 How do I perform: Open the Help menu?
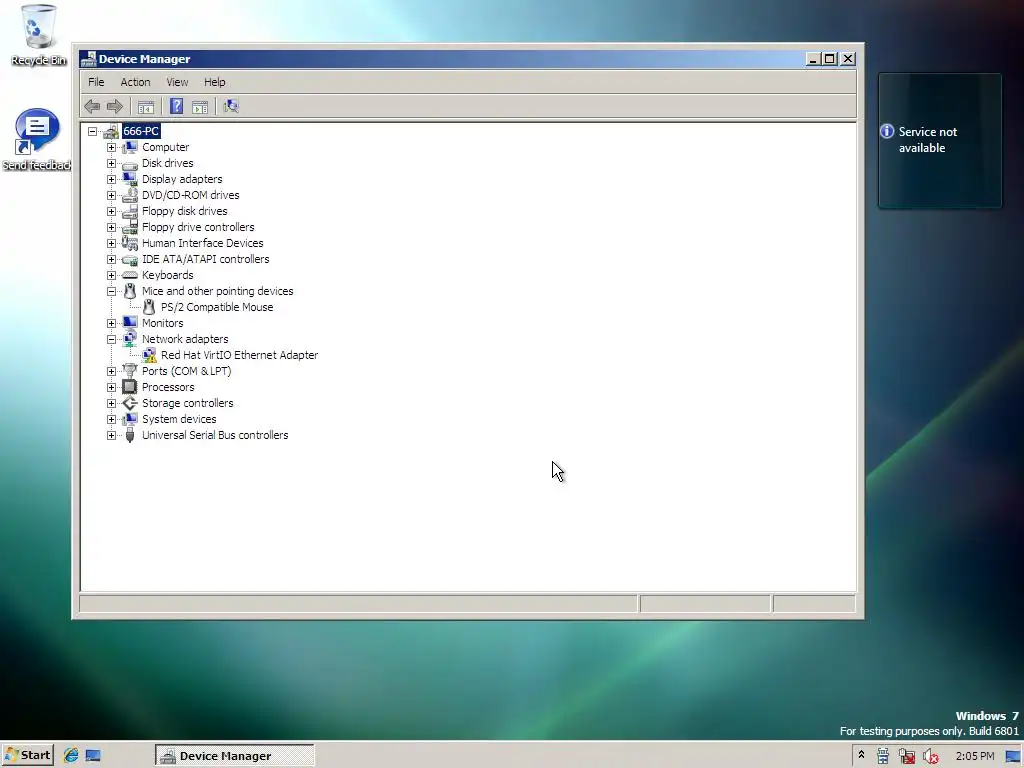(x=214, y=82)
